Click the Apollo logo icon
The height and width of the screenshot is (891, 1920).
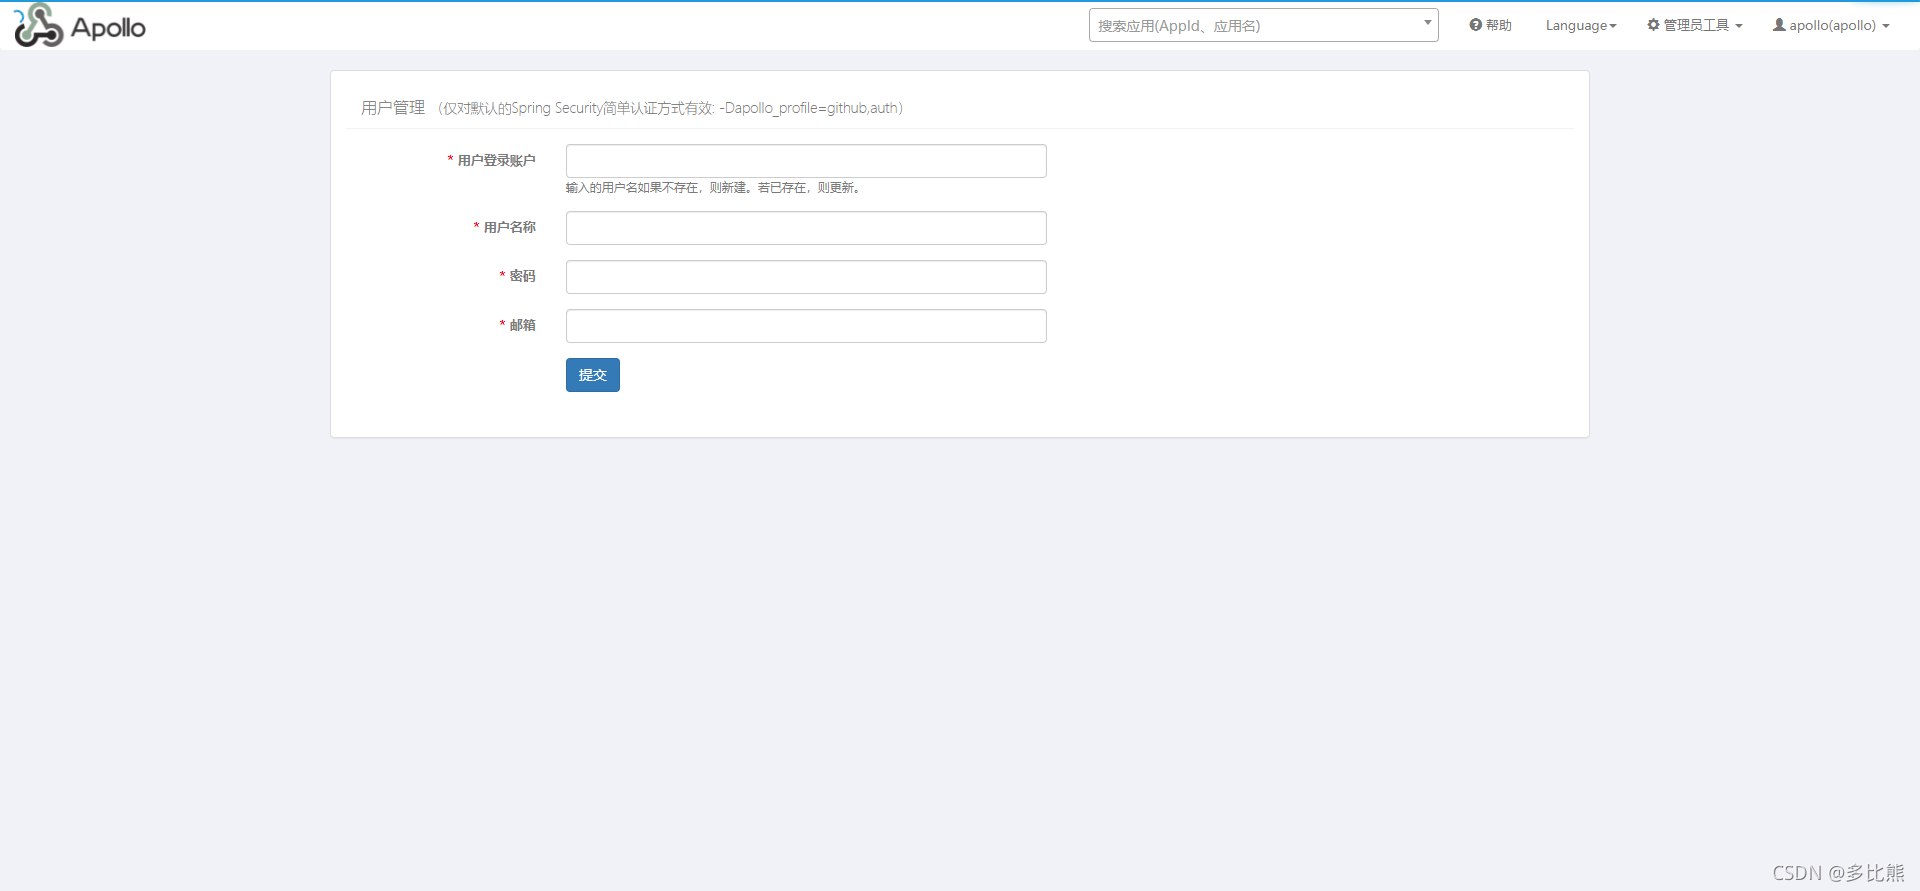click(39, 25)
